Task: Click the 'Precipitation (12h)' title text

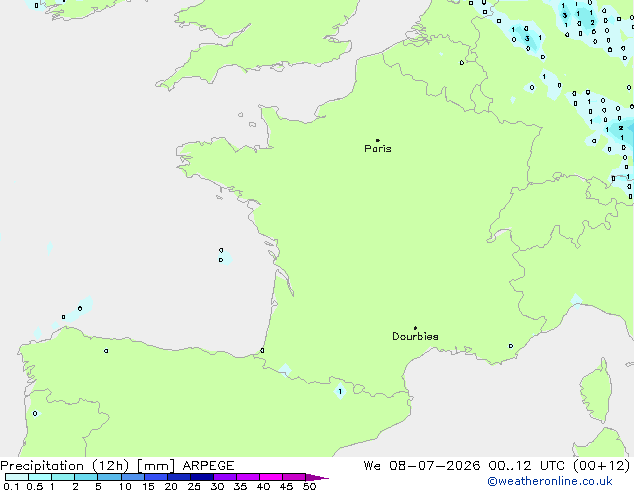Action: [65, 466]
